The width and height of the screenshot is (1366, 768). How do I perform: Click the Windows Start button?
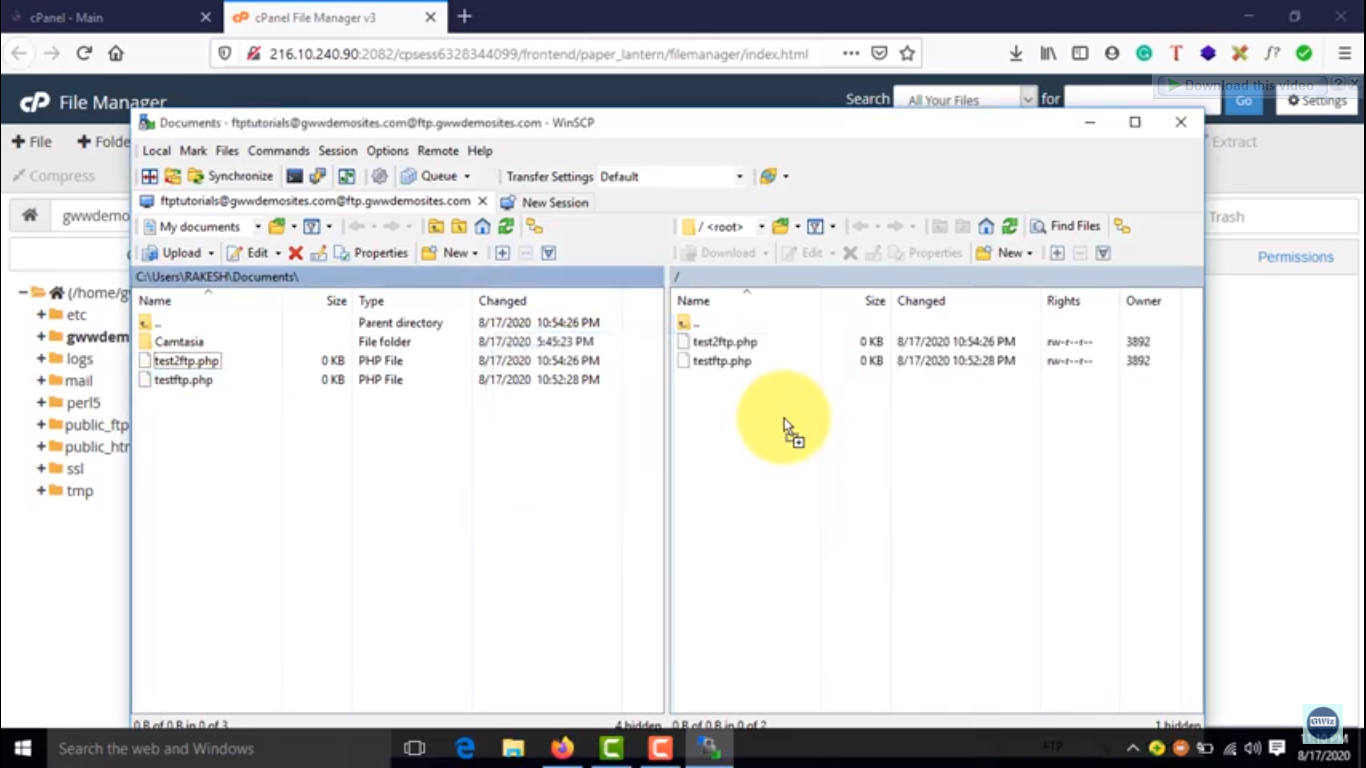pyautogui.click(x=22, y=748)
